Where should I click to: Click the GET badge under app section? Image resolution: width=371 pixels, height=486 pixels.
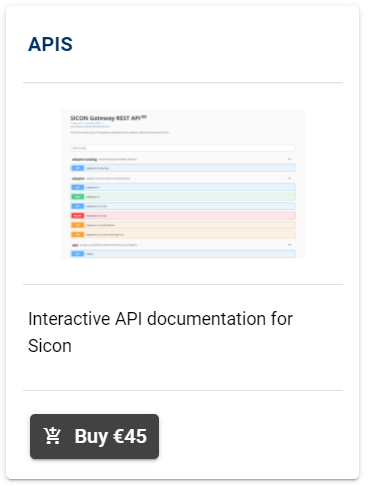(x=77, y=254)
